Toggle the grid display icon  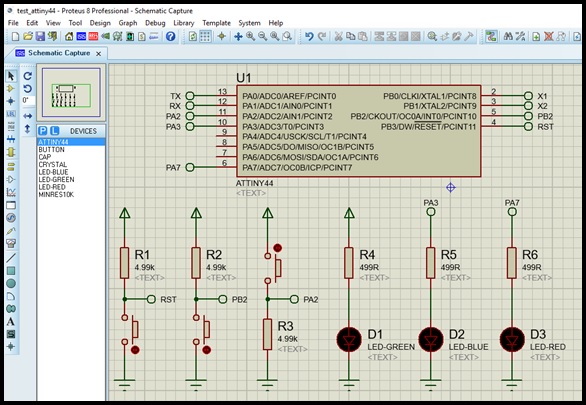click(x=205, y=36)
